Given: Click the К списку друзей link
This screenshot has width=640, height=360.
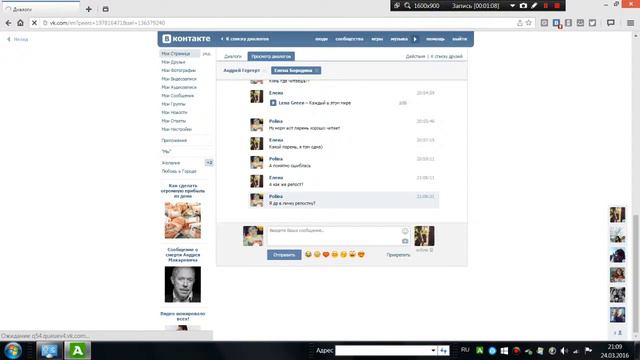Looking at the screenshot, I should 447,56.
